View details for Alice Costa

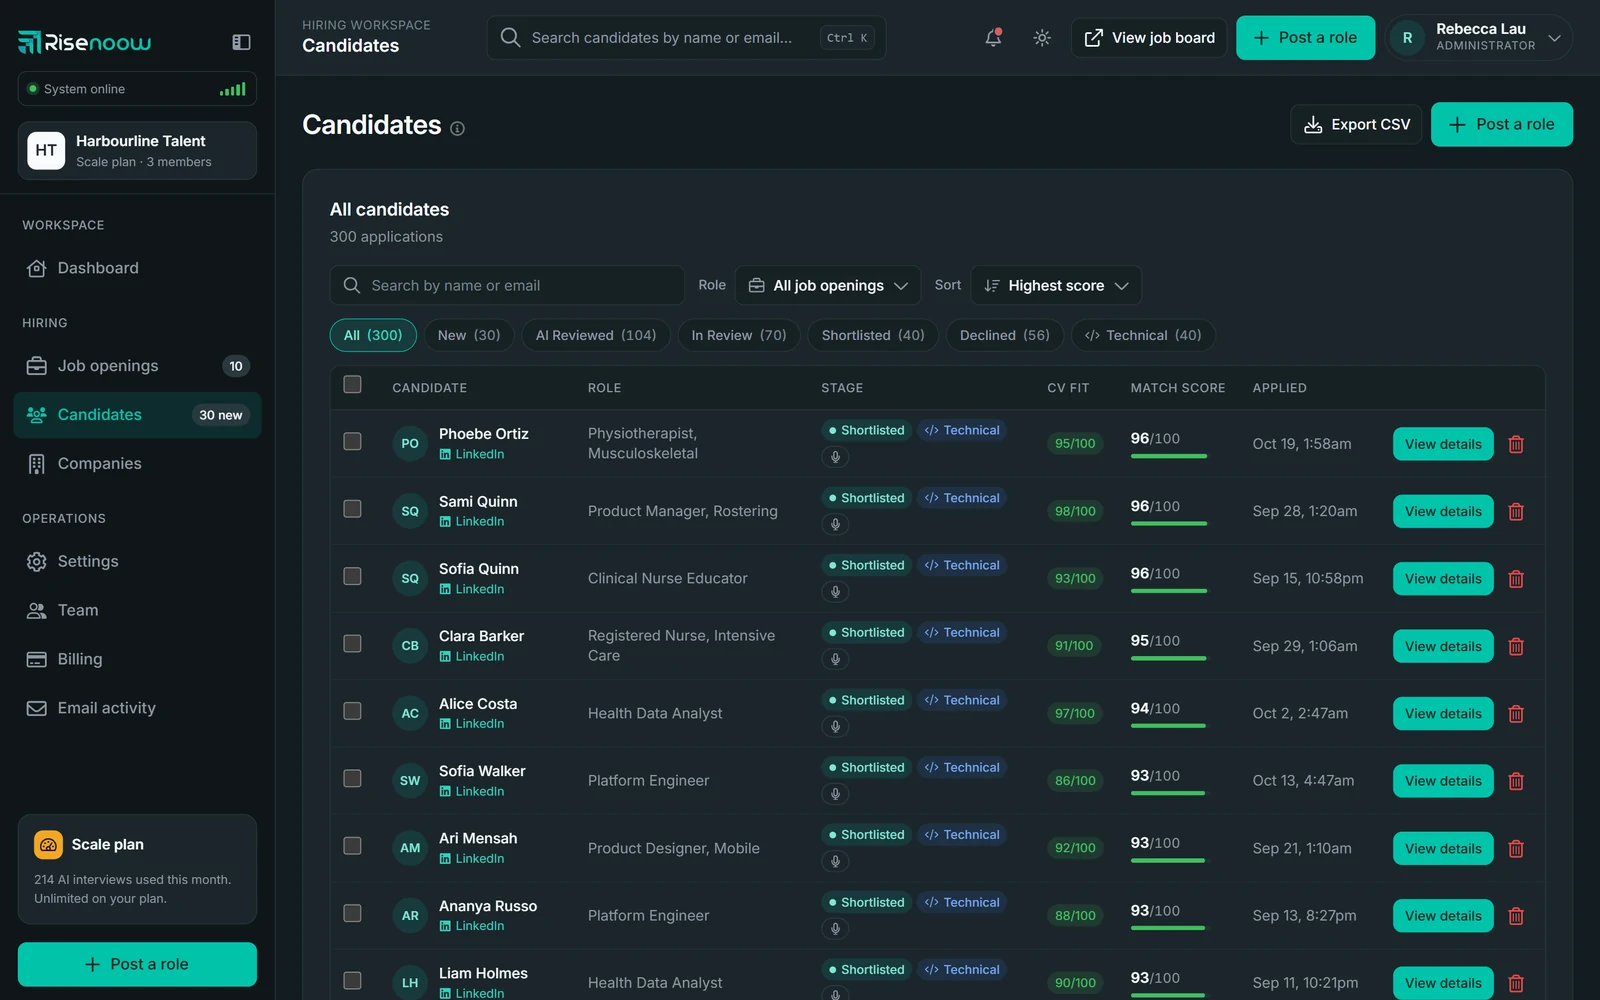(1443, 714)
